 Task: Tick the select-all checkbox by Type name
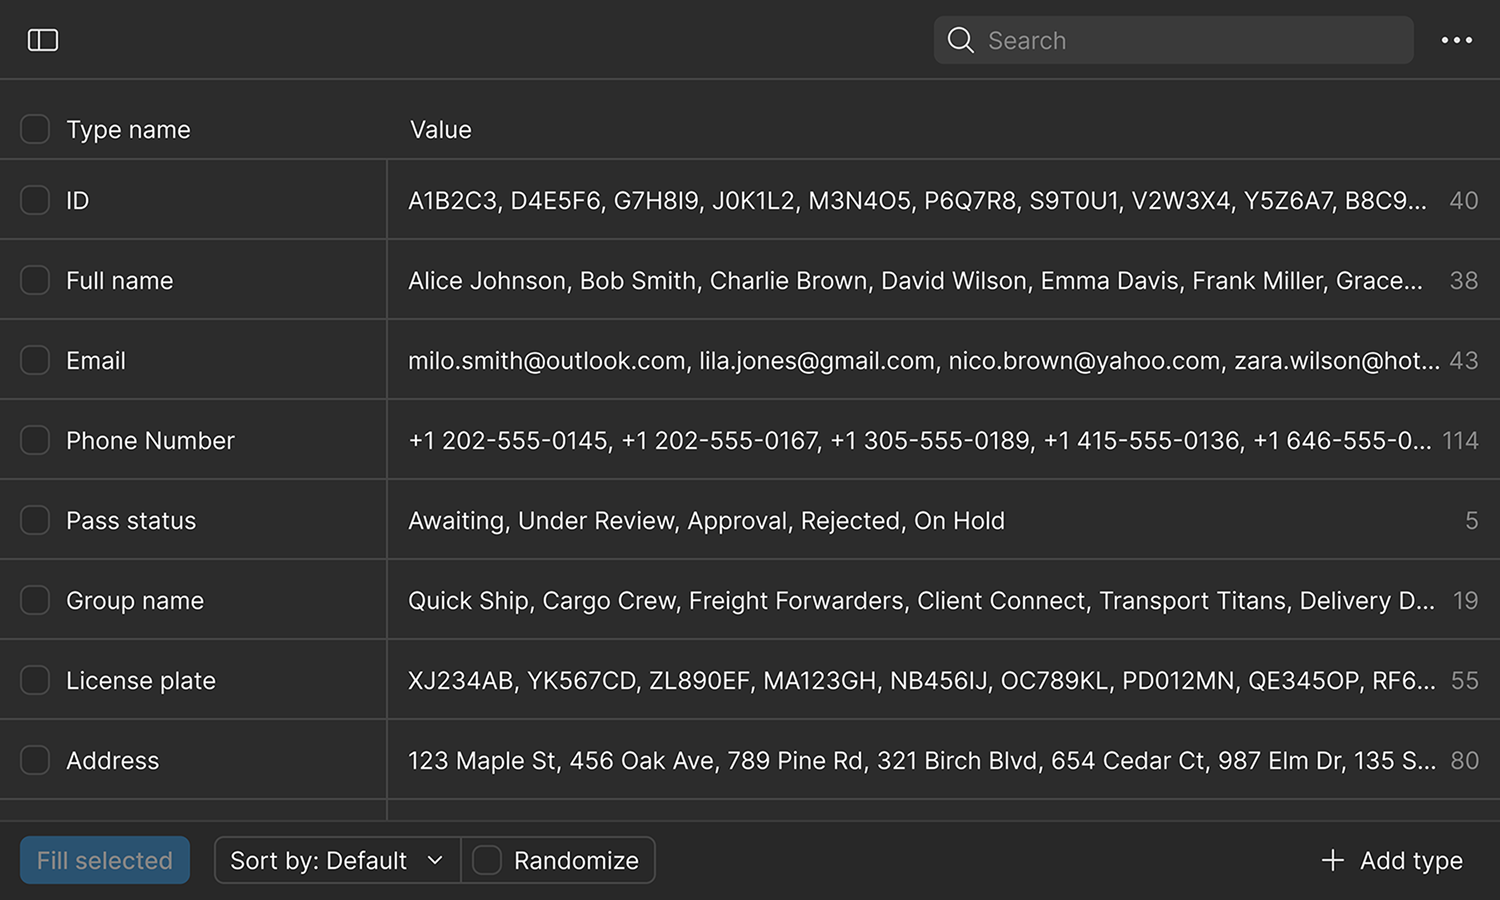coord(35,129)
